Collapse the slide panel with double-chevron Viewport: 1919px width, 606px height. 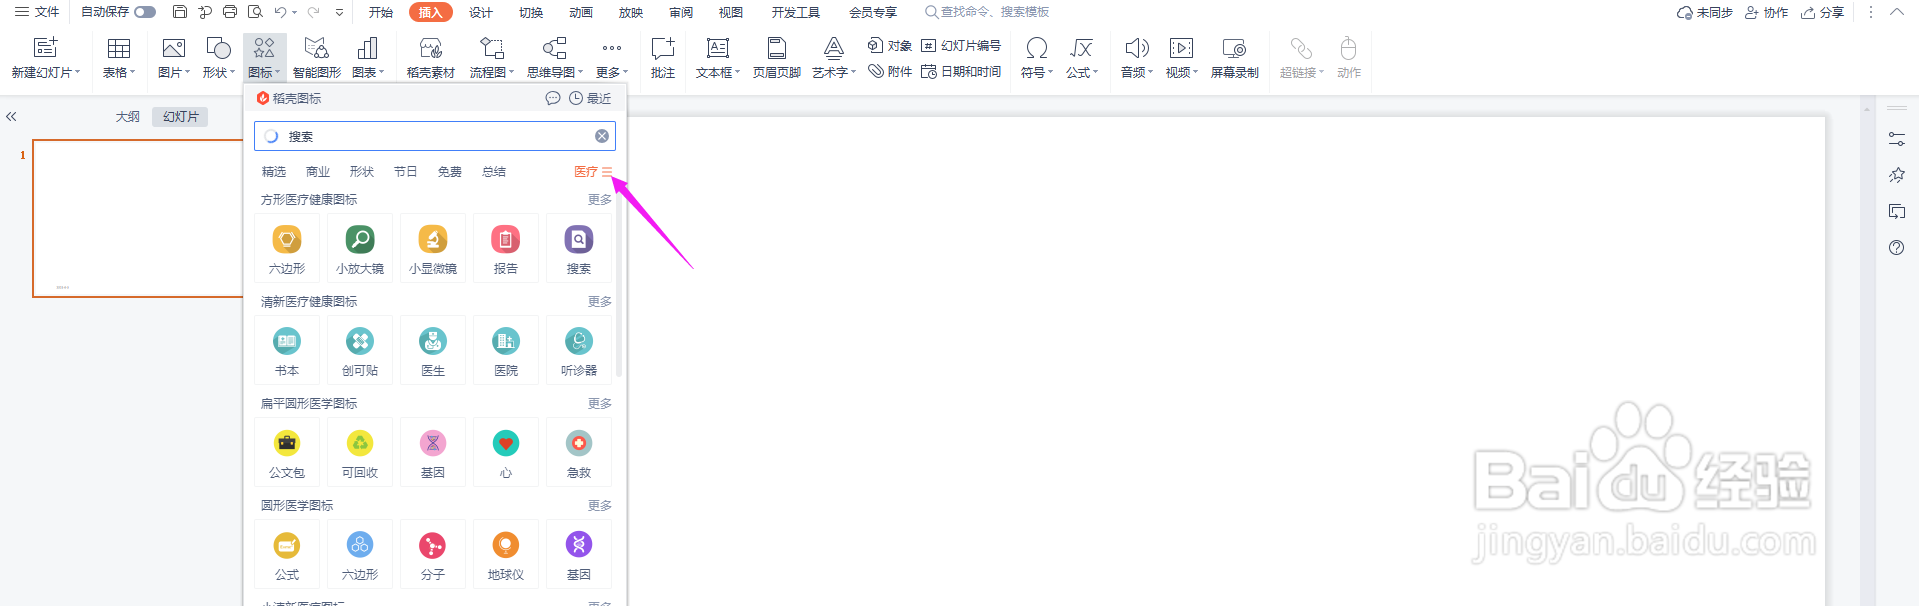(11, 117)
